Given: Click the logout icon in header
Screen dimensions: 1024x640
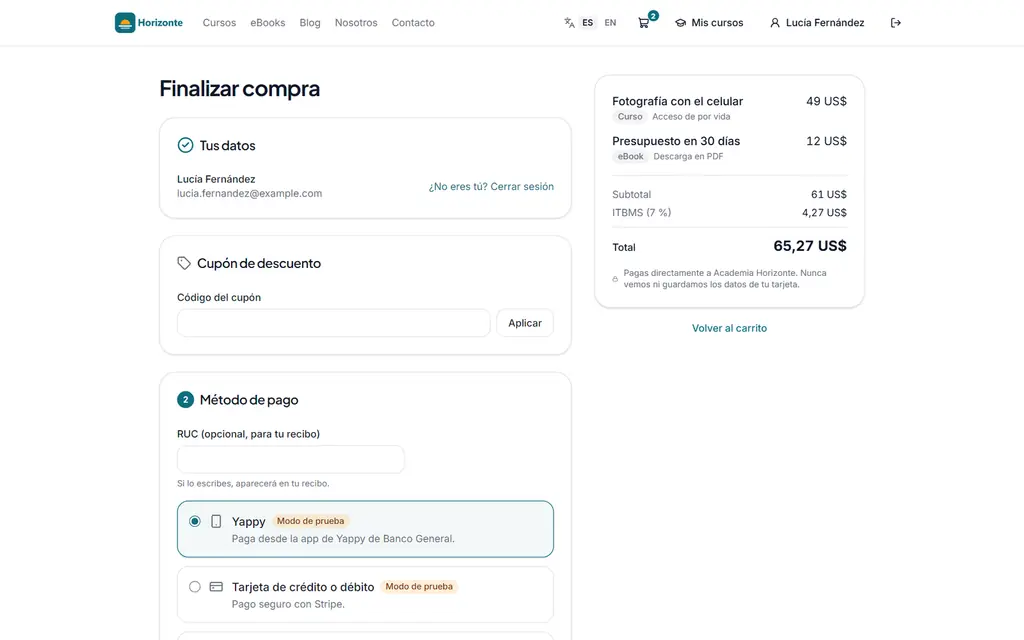Looking at the screenshot, I should pos(895,23).
